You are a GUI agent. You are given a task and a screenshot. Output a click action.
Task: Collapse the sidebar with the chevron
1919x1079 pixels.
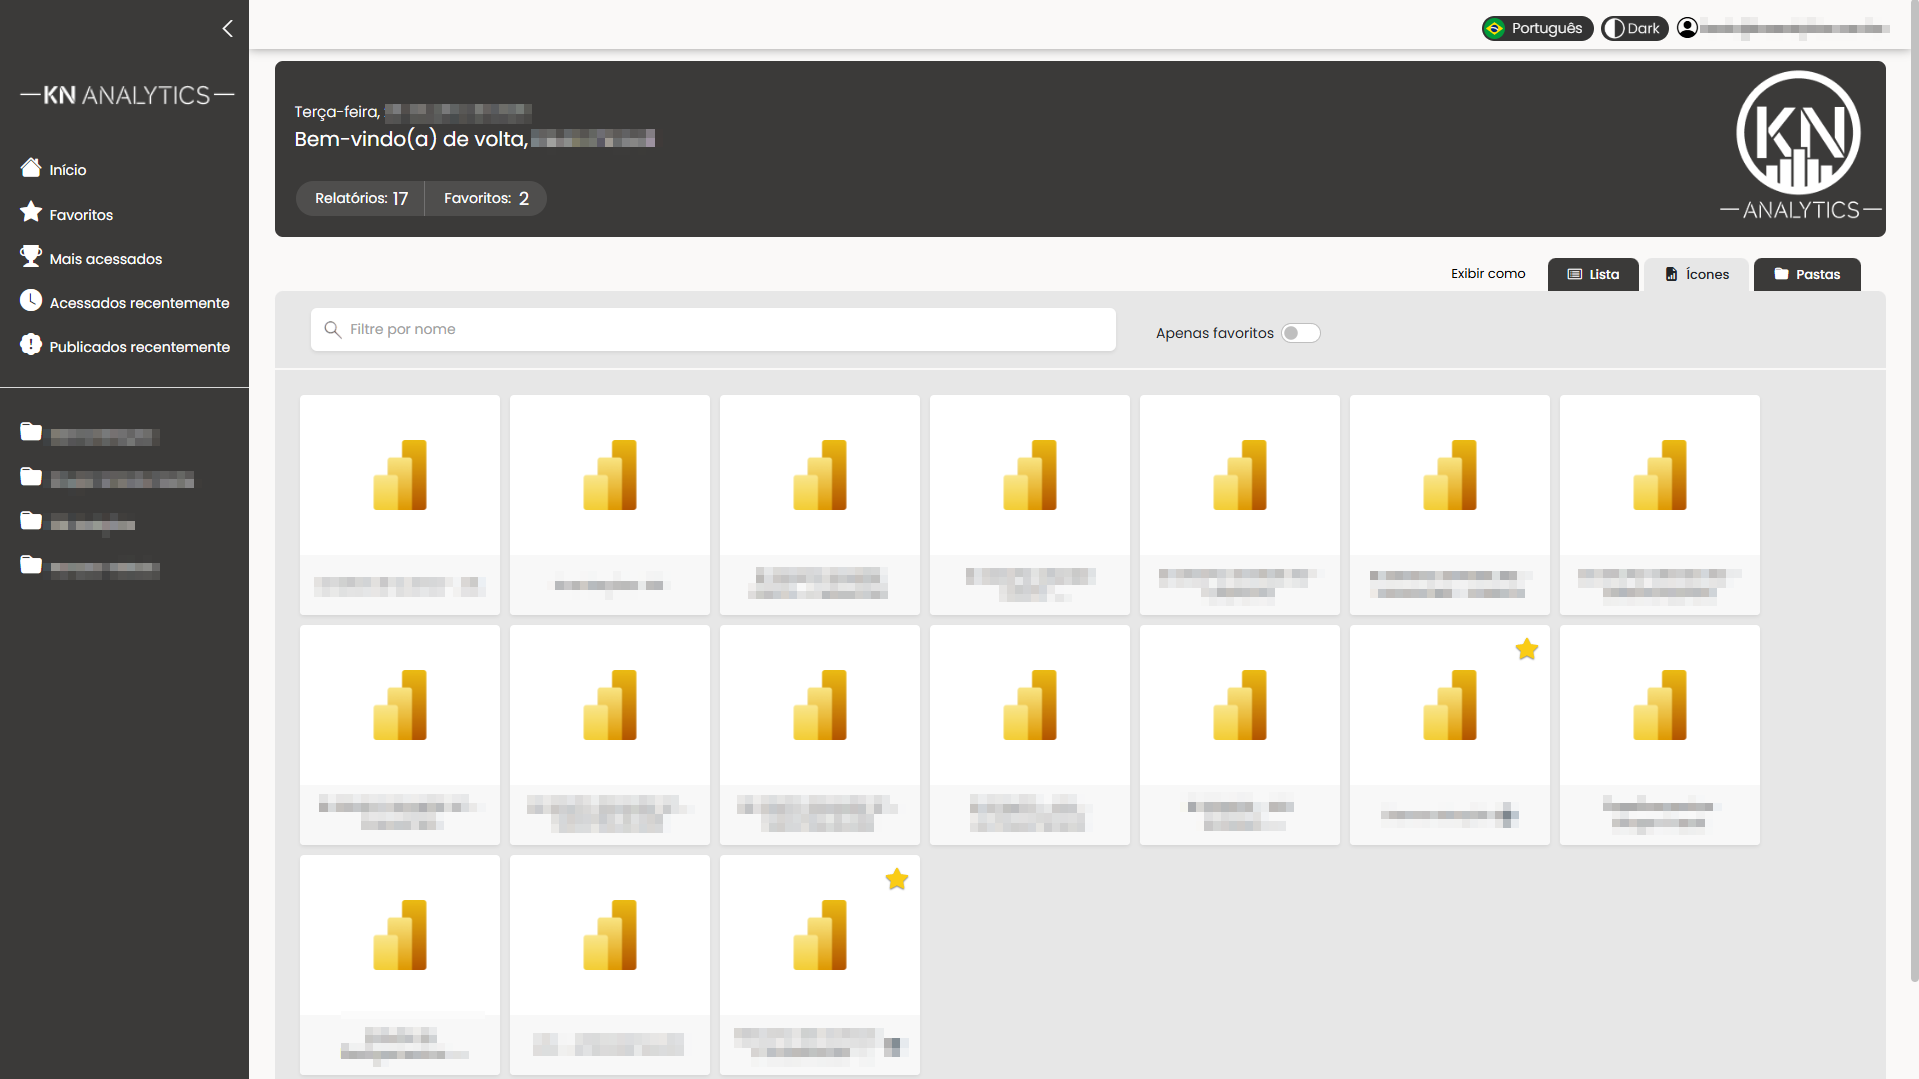[x=228, y=29]
